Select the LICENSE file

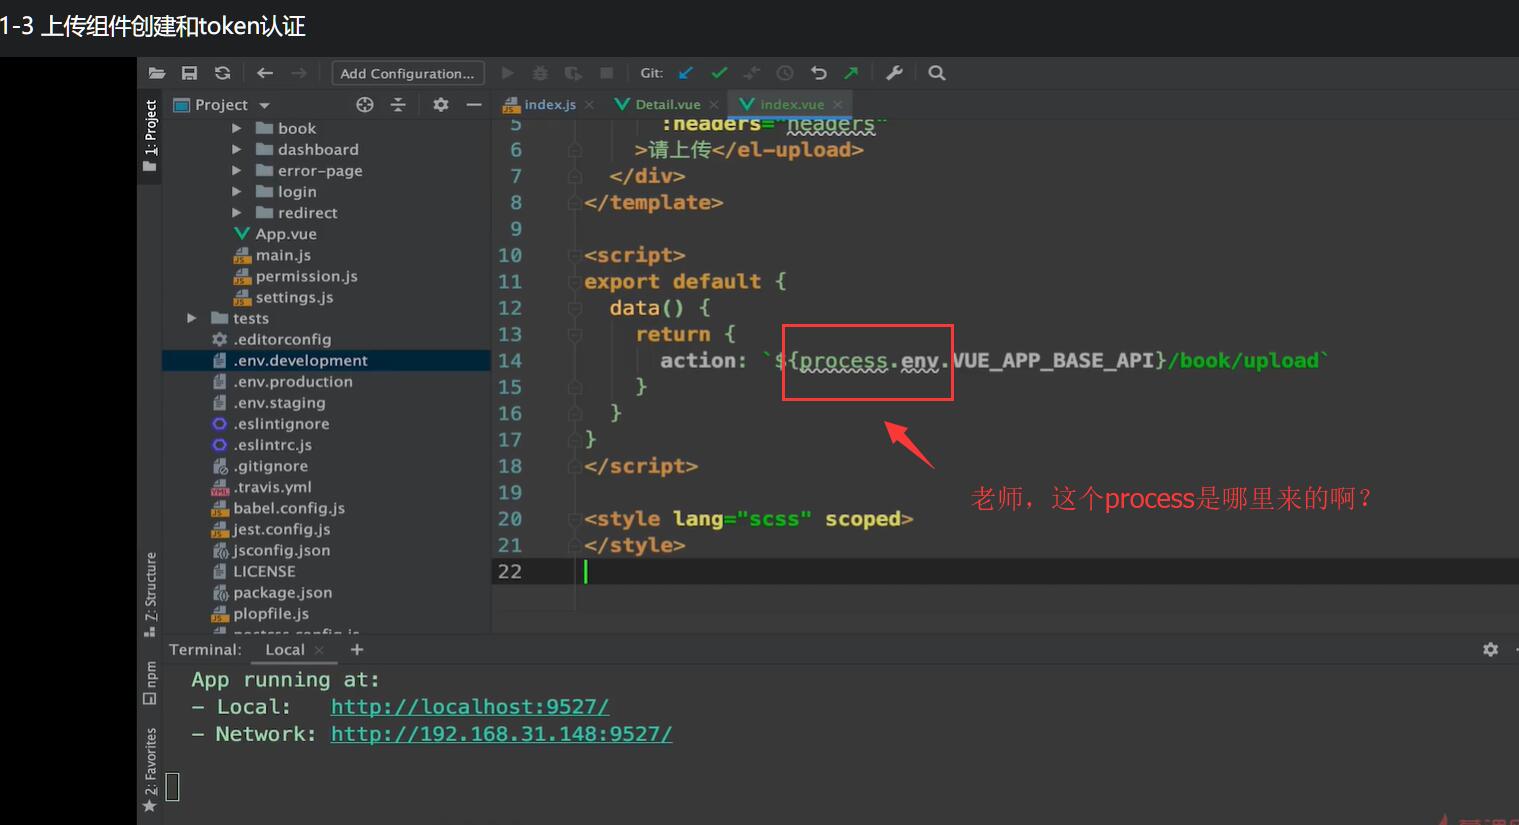coord(264,571)
